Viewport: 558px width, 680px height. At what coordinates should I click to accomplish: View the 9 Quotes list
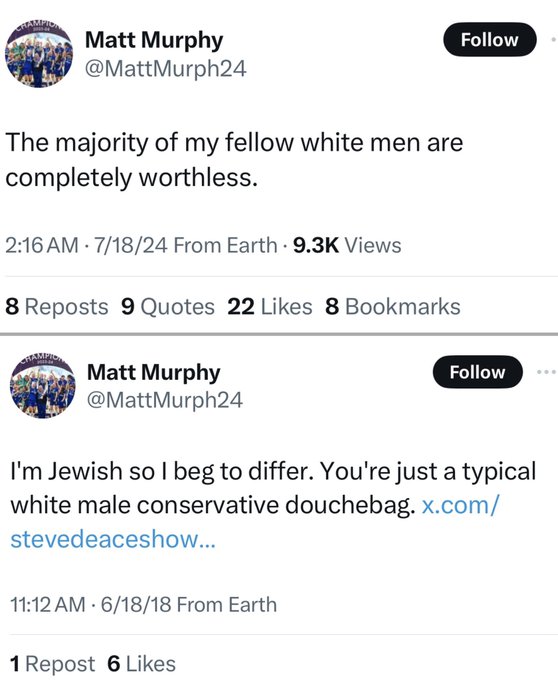[168, 307]
